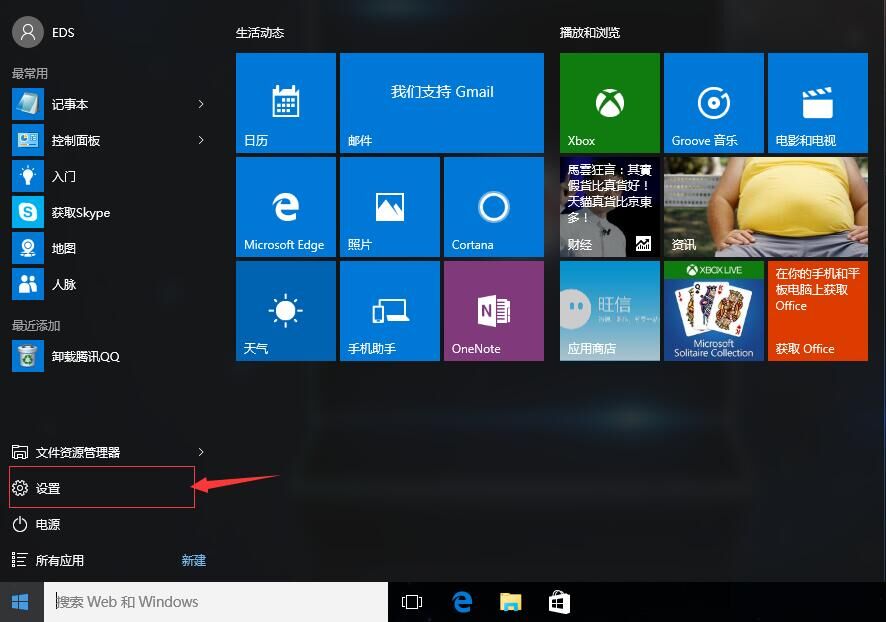Open the People (人脉) app
This screenshot has width=886, height=622.
coord(107,284)
